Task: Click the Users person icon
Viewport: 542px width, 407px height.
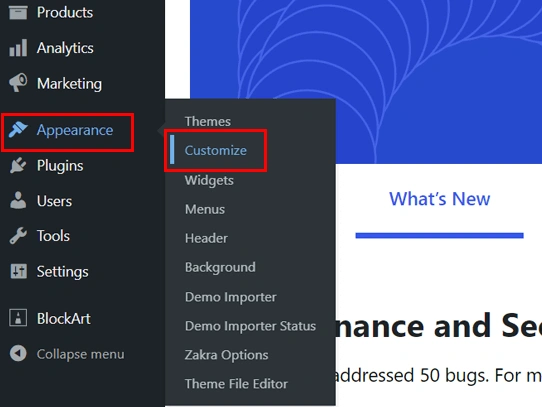Action: tap(18, 201)
